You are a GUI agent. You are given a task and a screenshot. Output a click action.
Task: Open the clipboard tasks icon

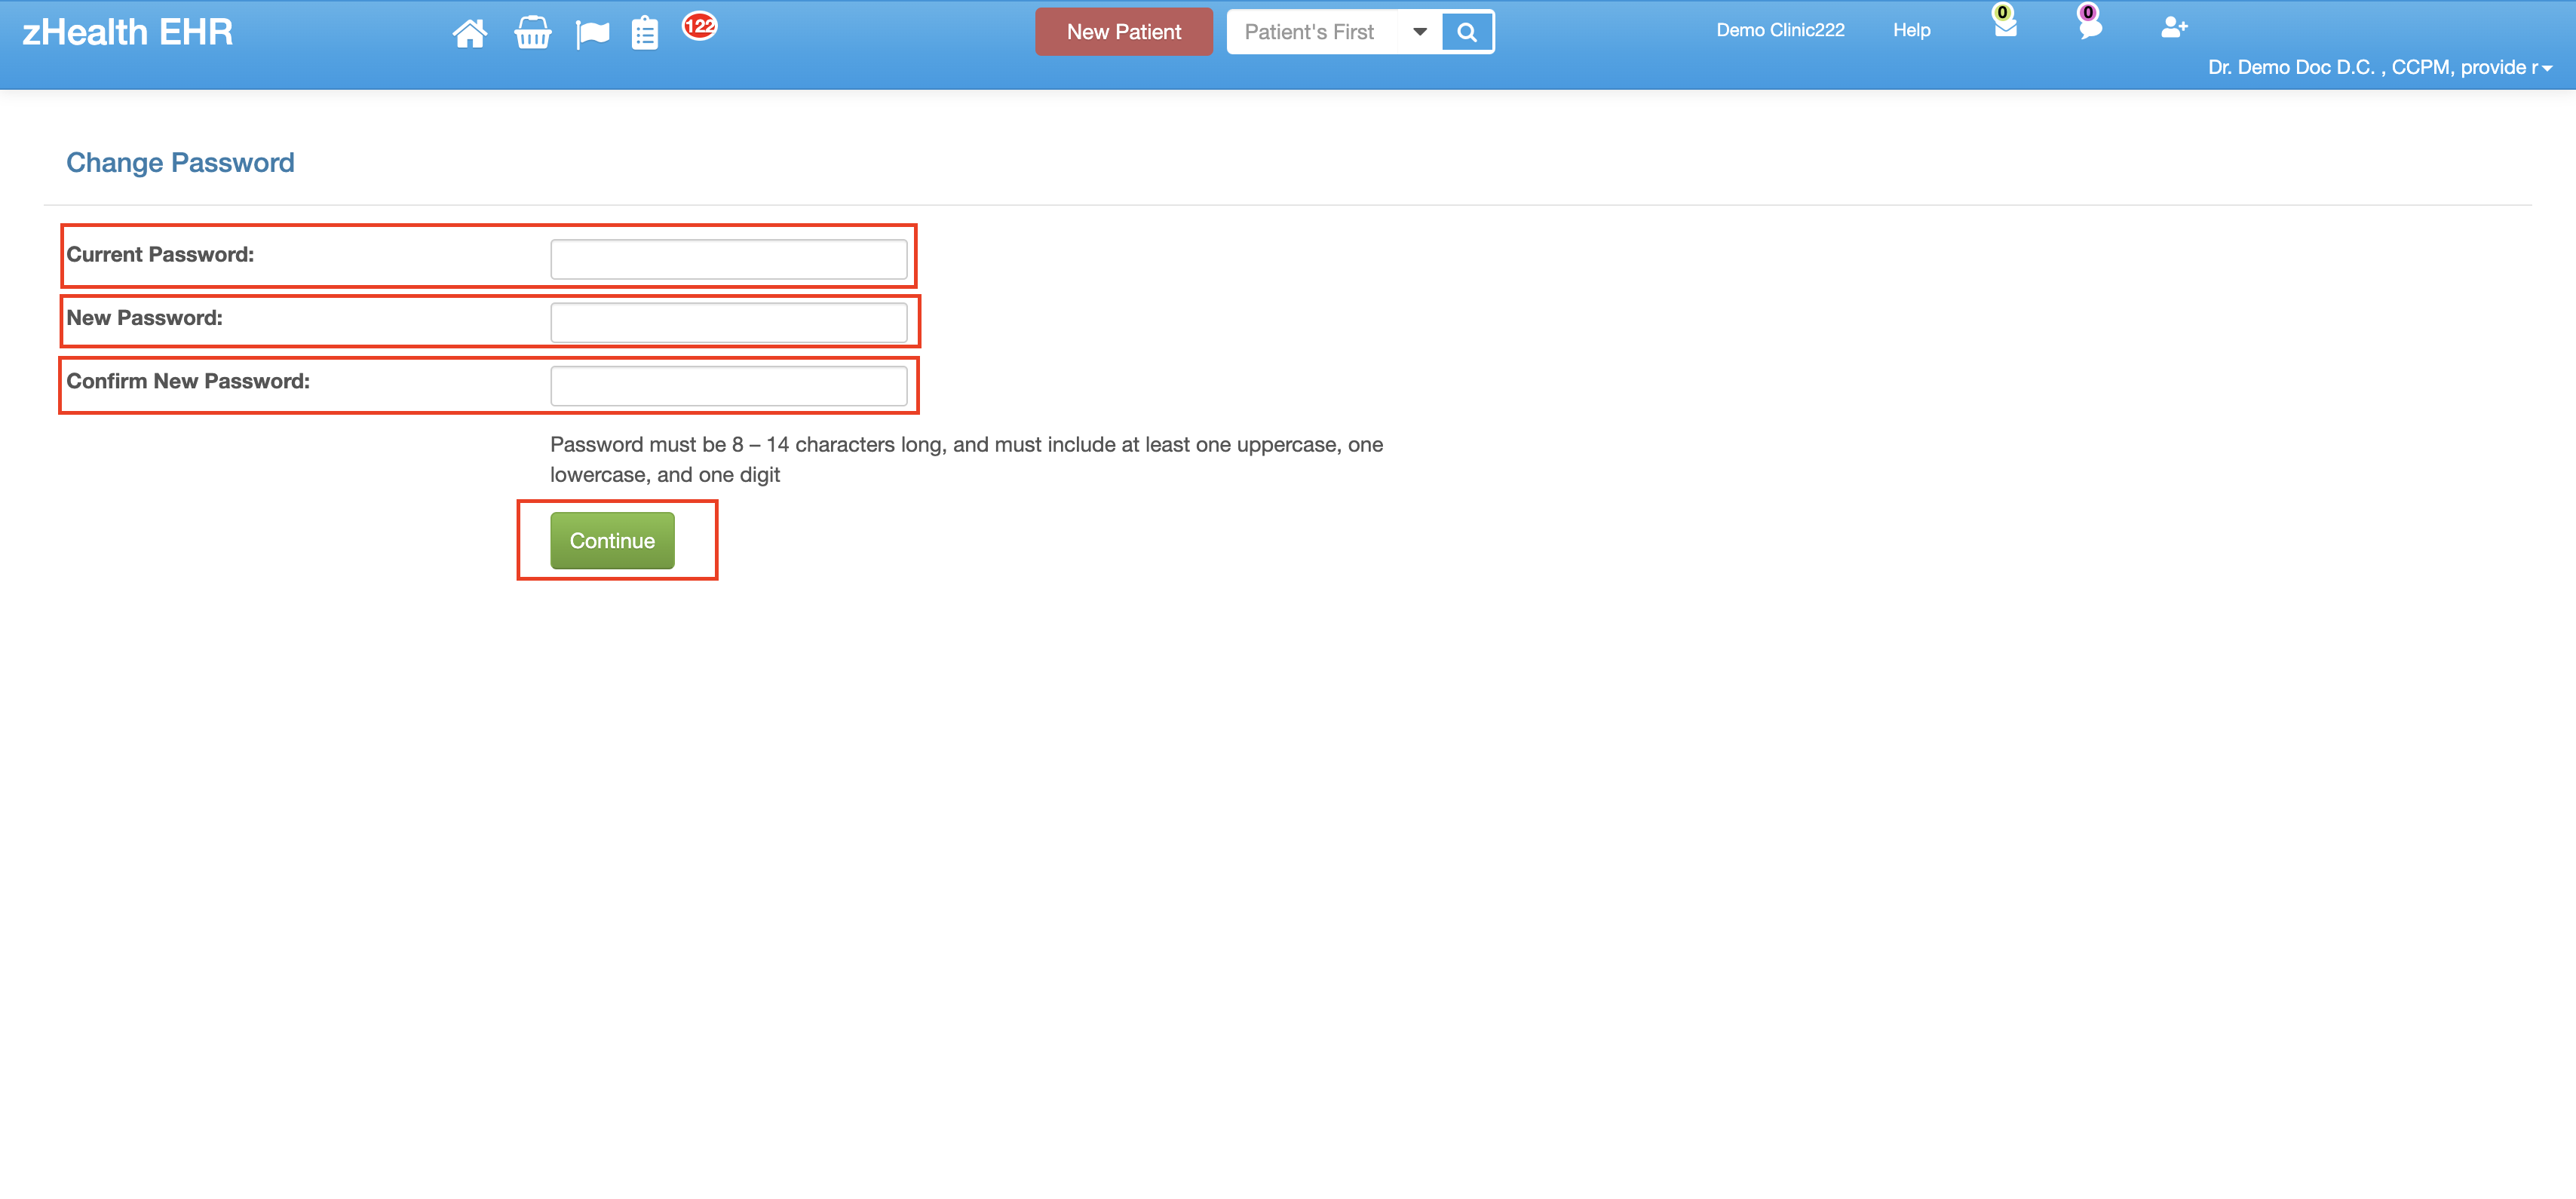point(645,33)
